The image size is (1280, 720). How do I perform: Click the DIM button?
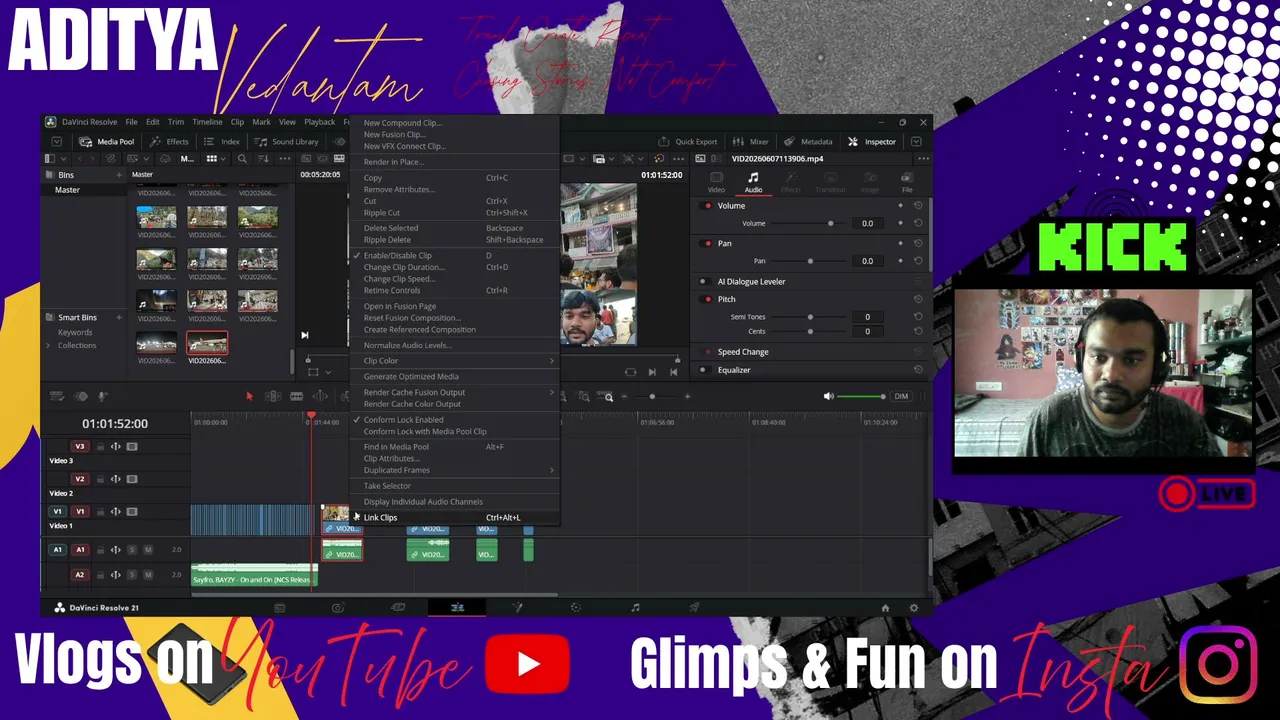click(x=901, y=397)
